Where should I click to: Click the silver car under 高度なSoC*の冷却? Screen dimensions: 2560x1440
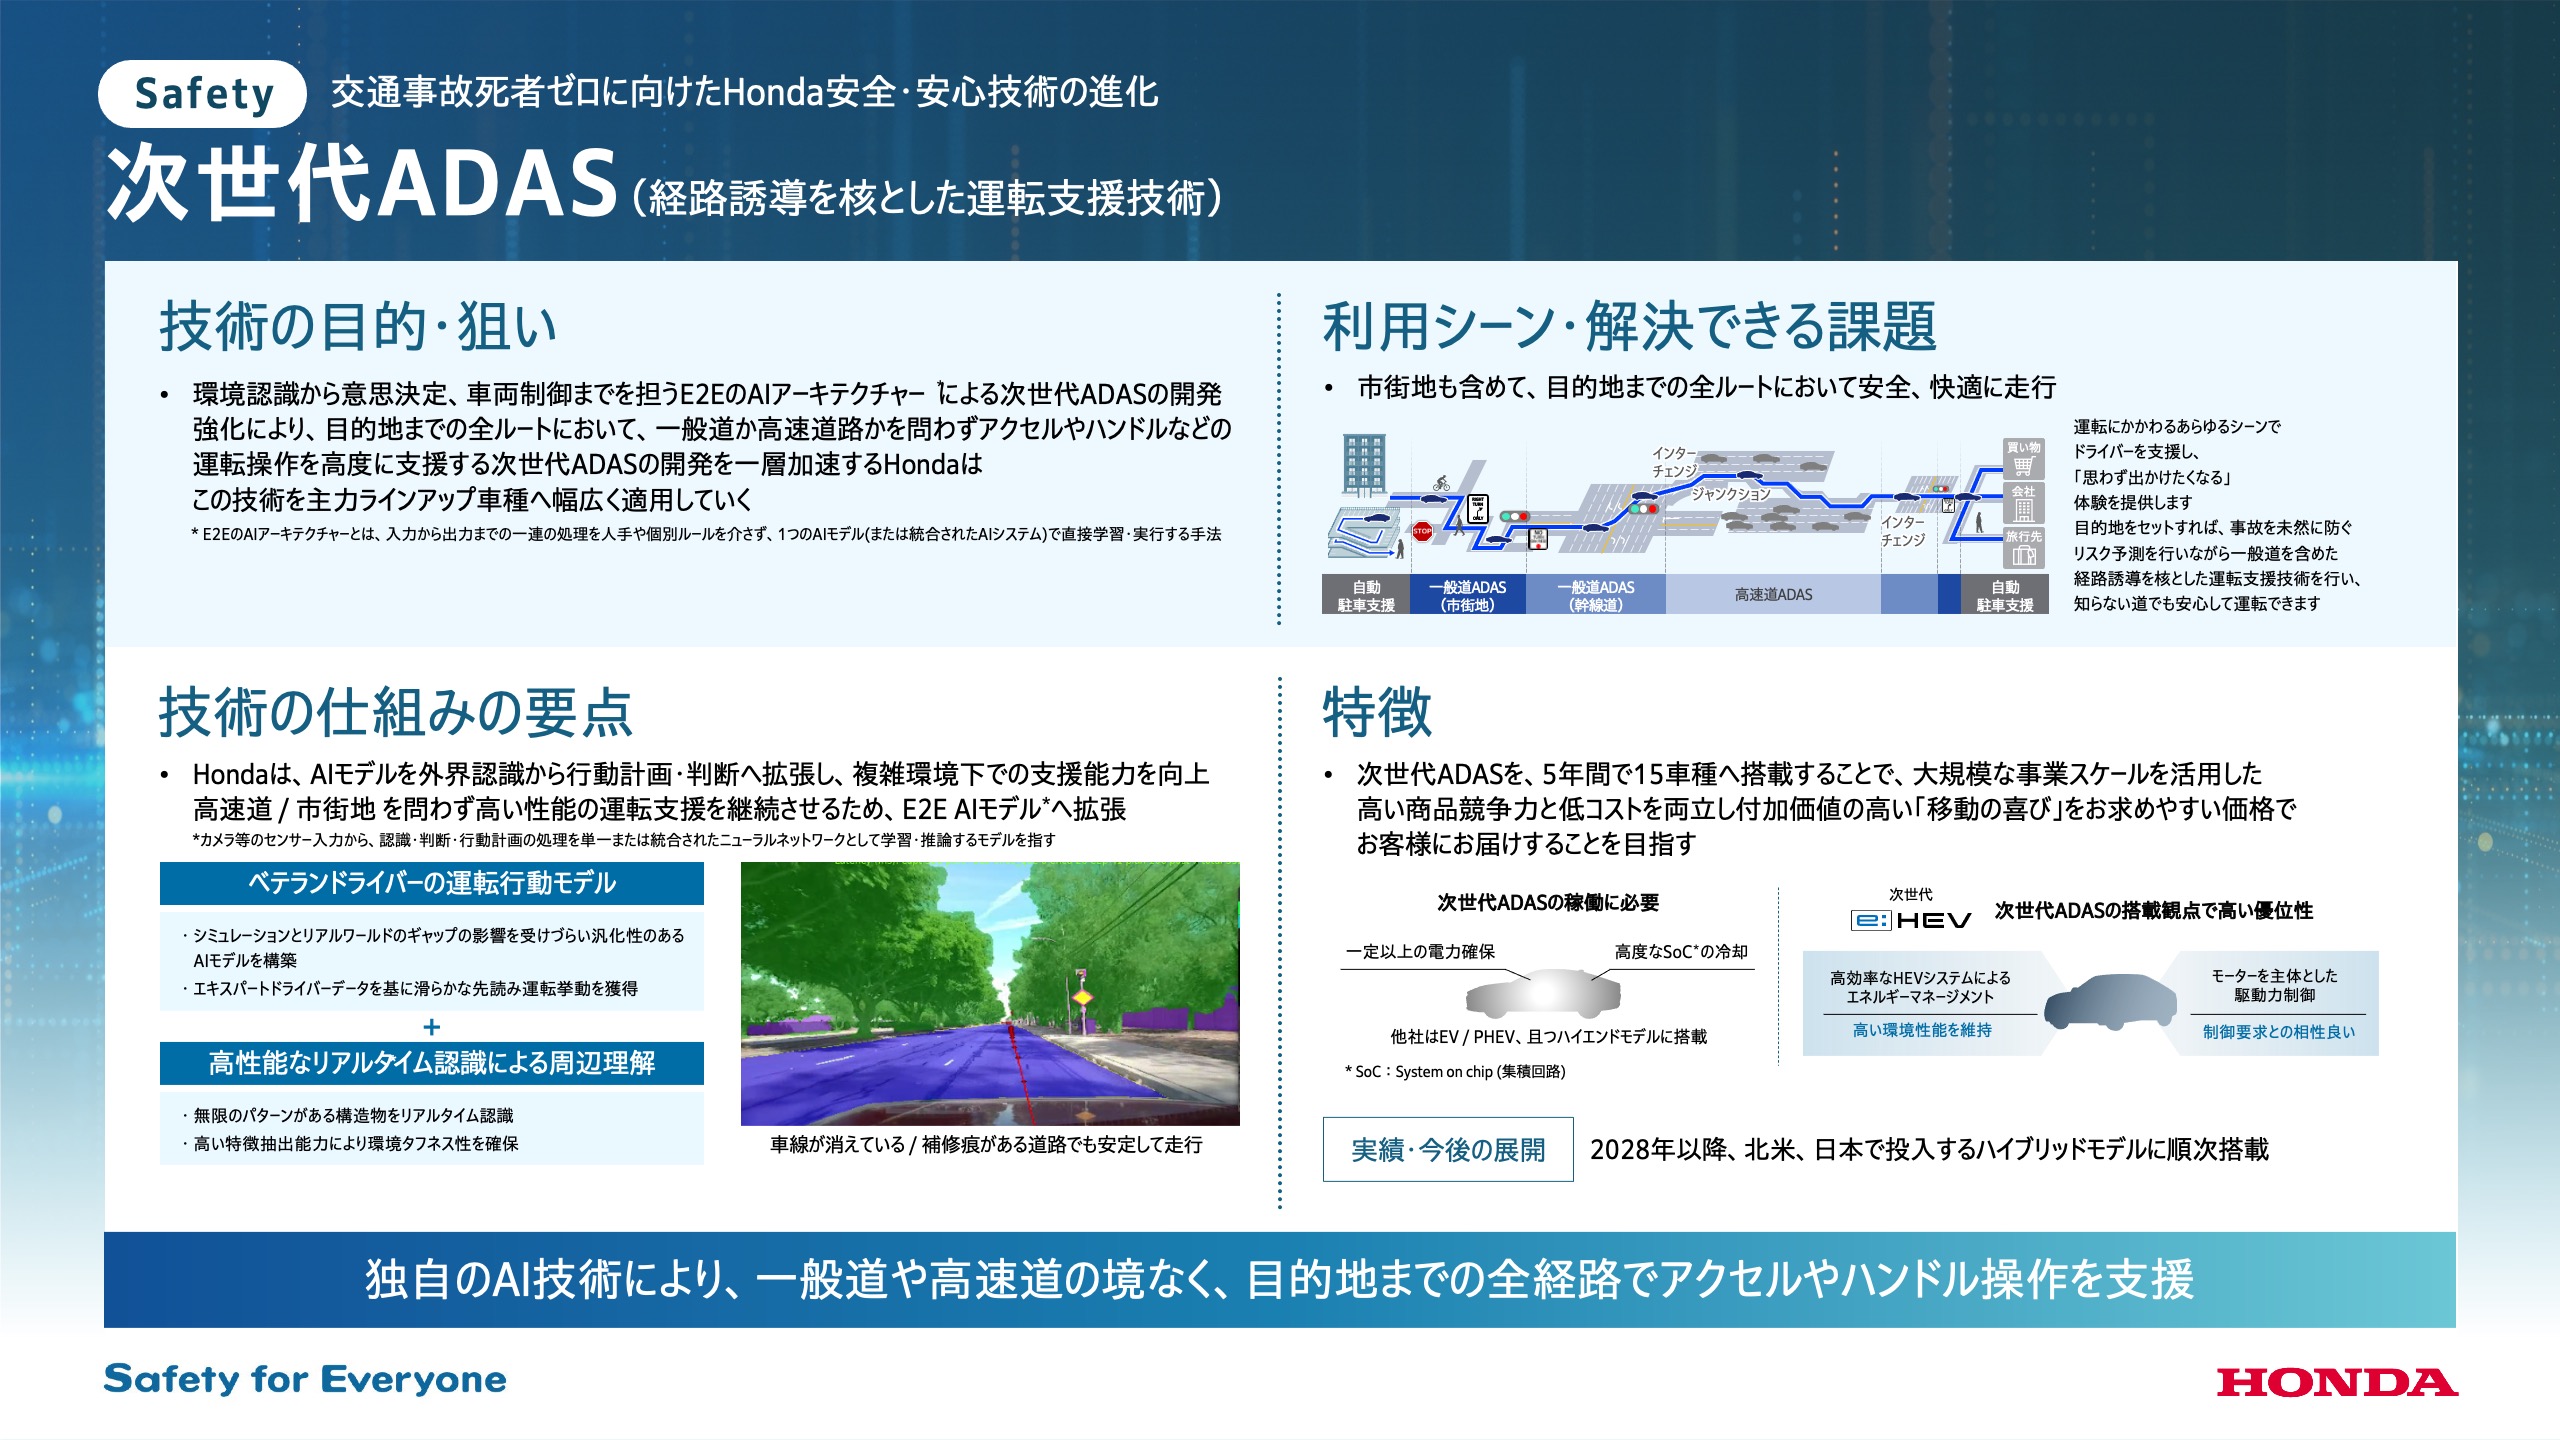1543,993
